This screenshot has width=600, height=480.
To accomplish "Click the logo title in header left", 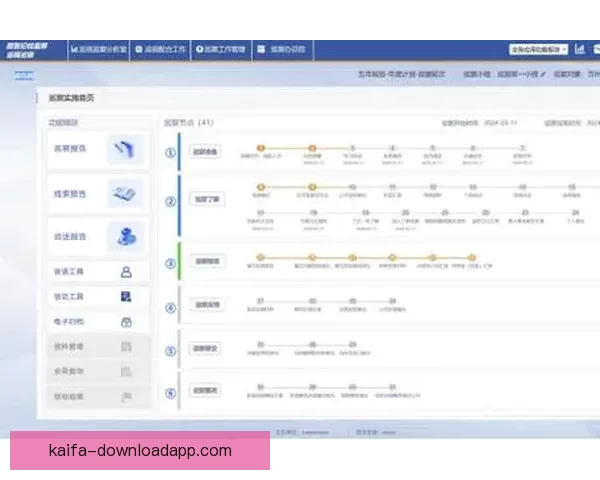I will point(26,50).
